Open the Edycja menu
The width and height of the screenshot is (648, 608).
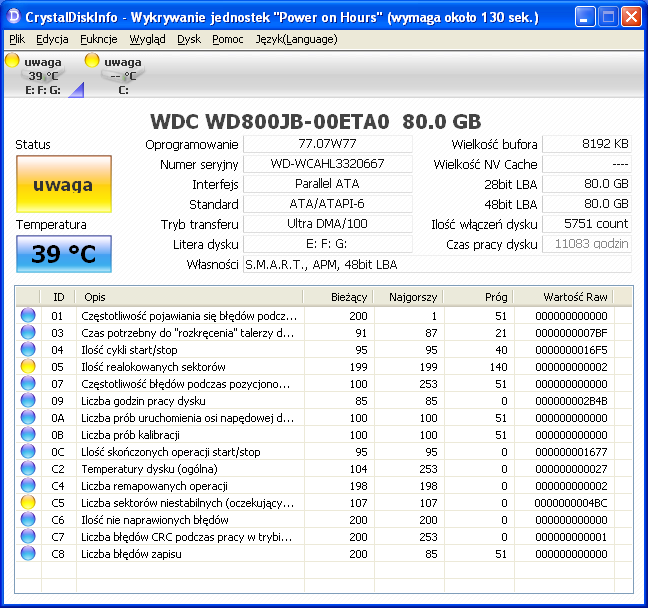point(52,39)
